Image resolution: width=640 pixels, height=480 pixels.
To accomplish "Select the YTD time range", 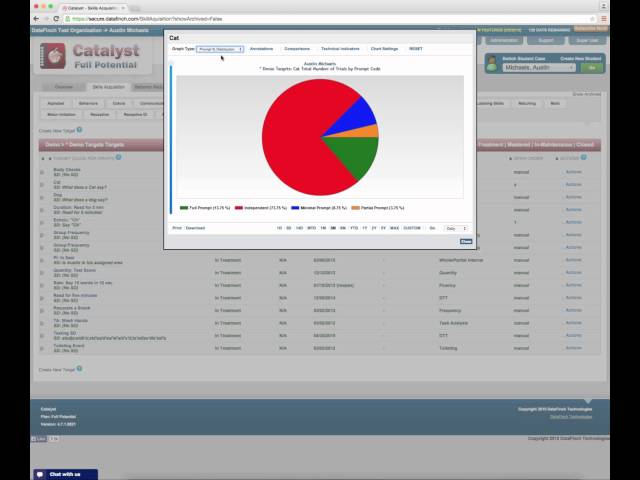I will point(354,228).
